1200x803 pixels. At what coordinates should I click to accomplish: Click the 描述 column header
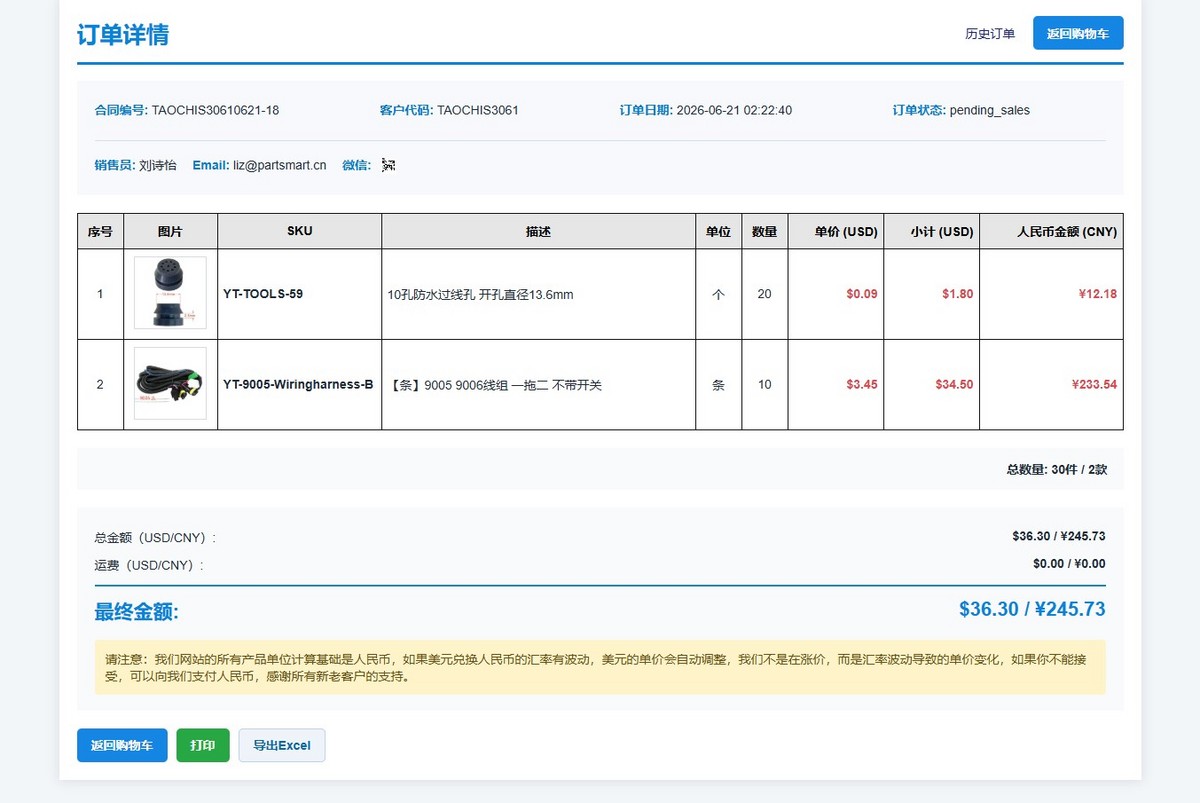(538, 231)
